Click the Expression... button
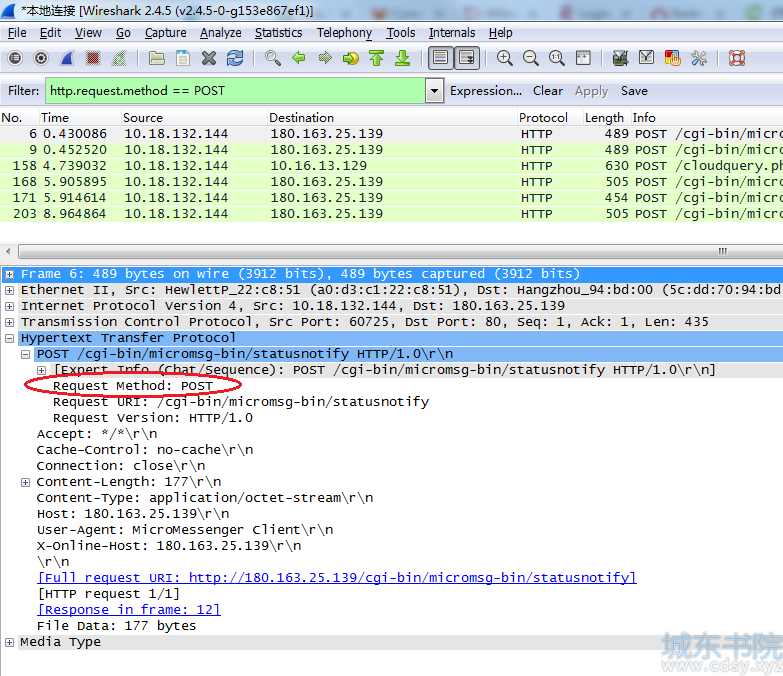This screenshot has height=676, width=783. tap(486, 91)
